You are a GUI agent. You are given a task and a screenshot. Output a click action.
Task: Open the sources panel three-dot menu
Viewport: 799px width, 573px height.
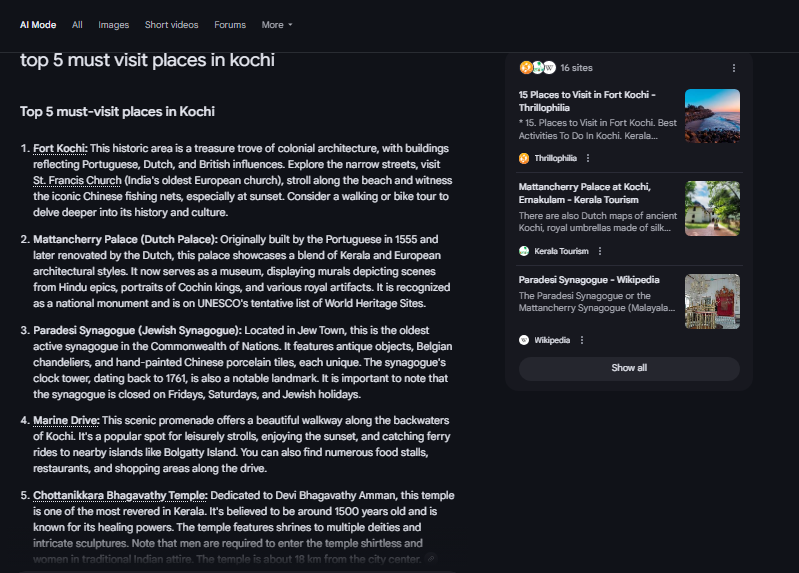[x=734, y=68]
